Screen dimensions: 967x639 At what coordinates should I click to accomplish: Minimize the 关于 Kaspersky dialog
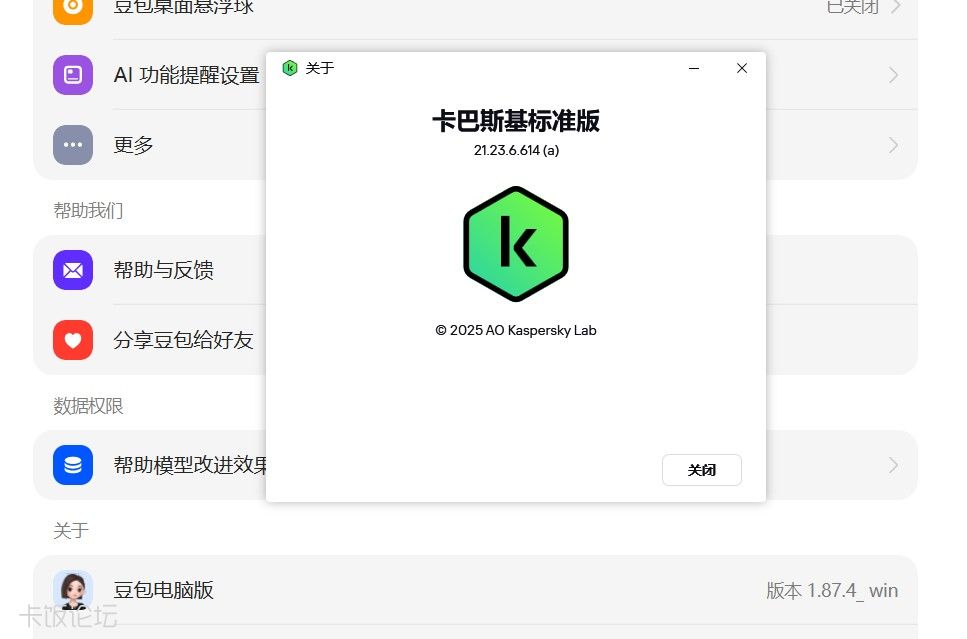tap(694, 68)
